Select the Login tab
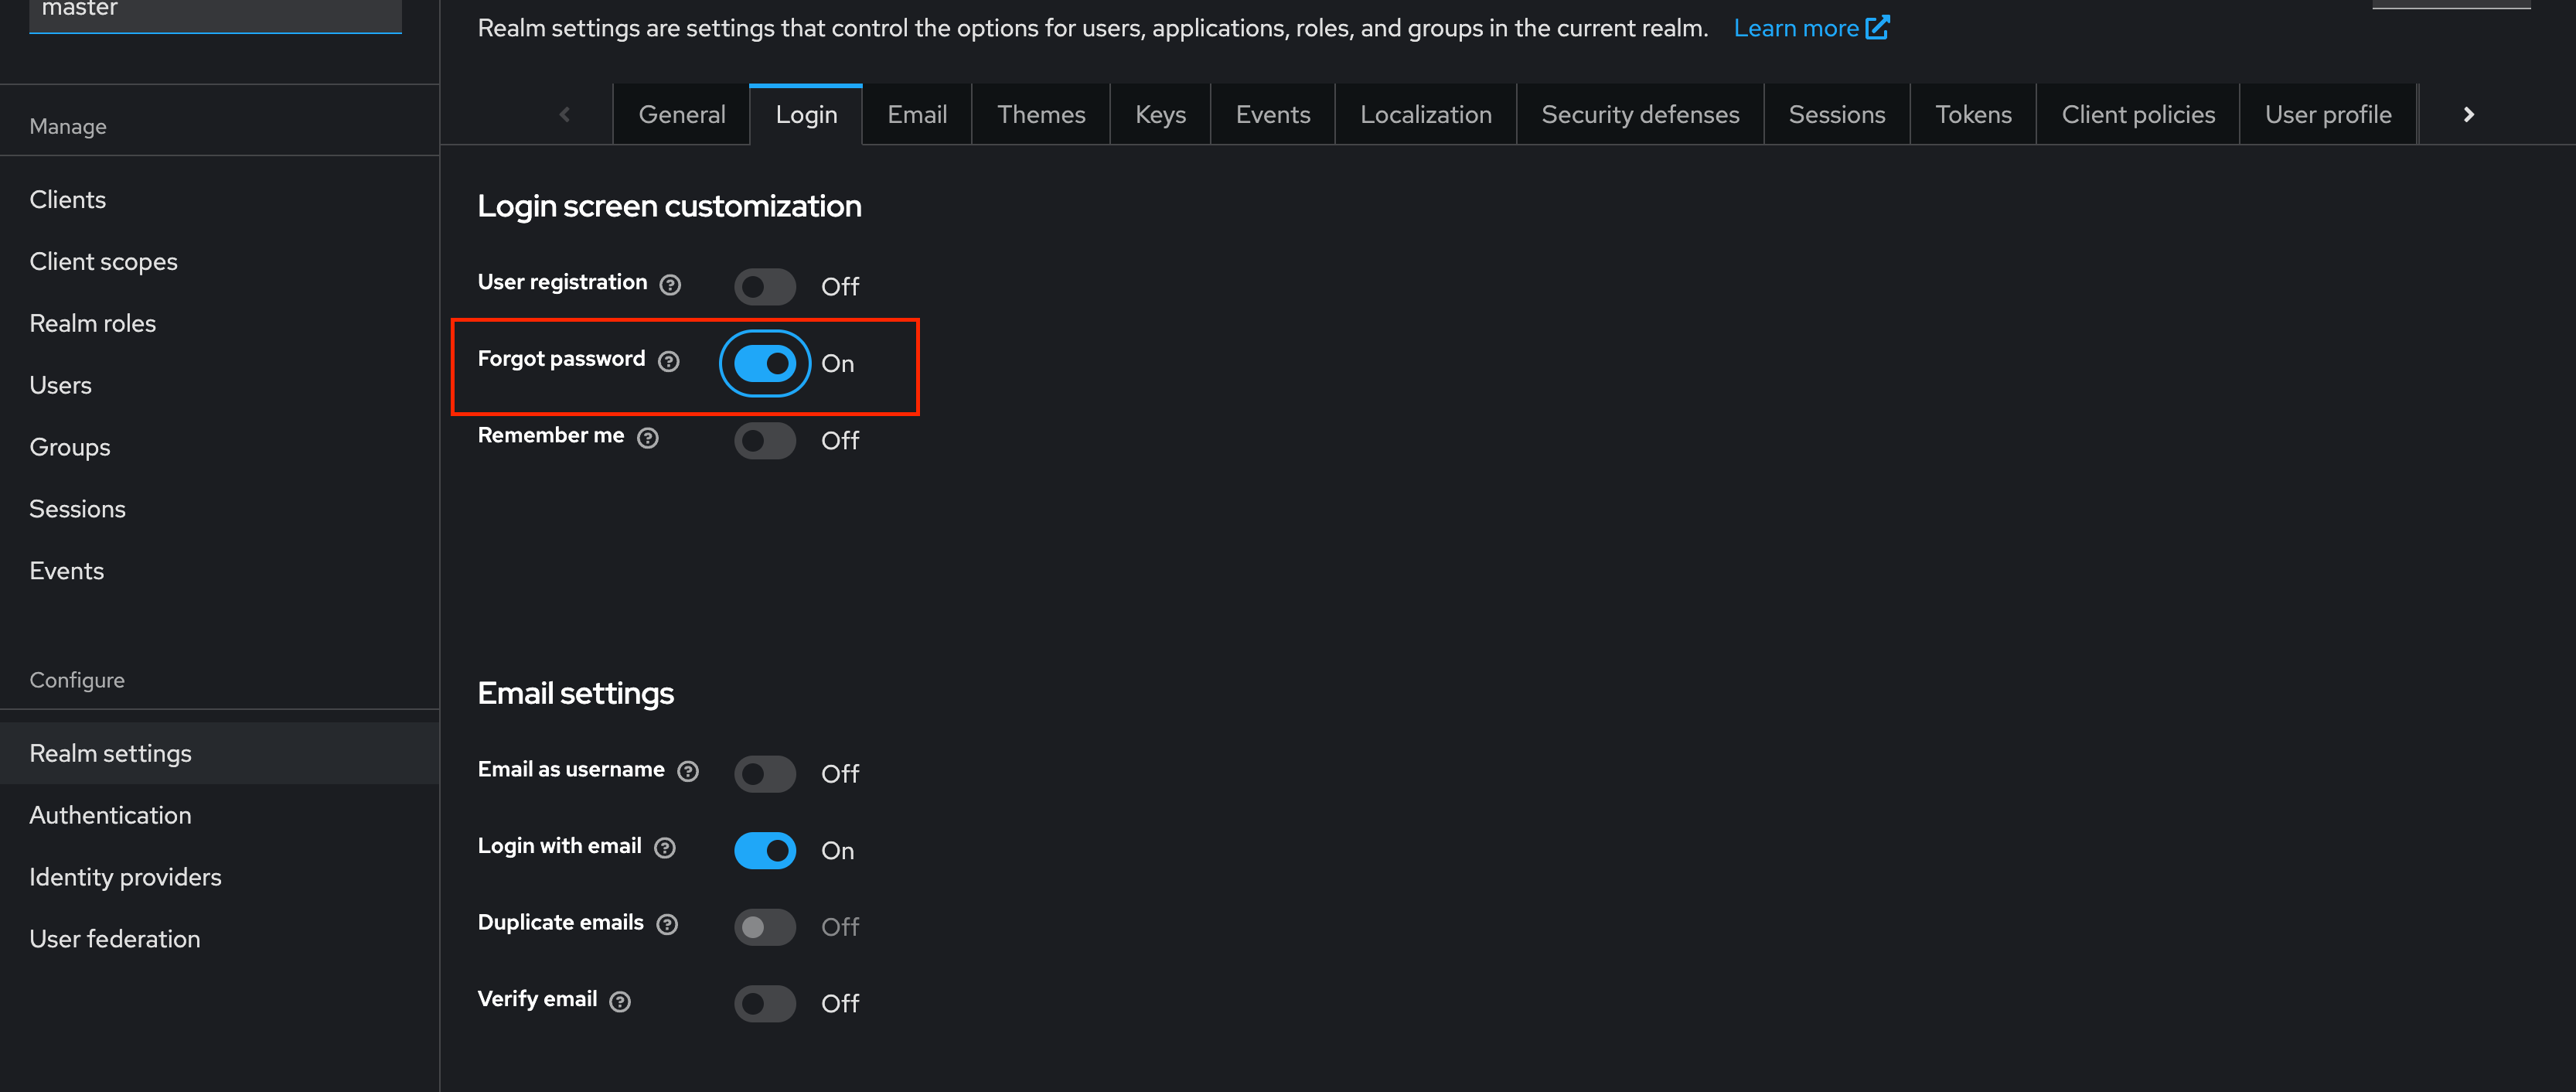The height and width of the screenshot is (1092, 2576). coord(806,114)
